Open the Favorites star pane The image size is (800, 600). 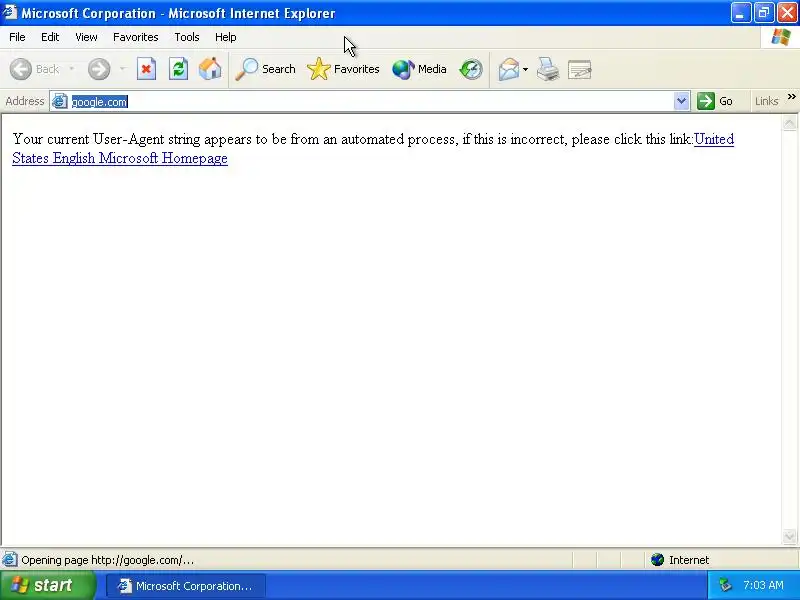point(343,69)
